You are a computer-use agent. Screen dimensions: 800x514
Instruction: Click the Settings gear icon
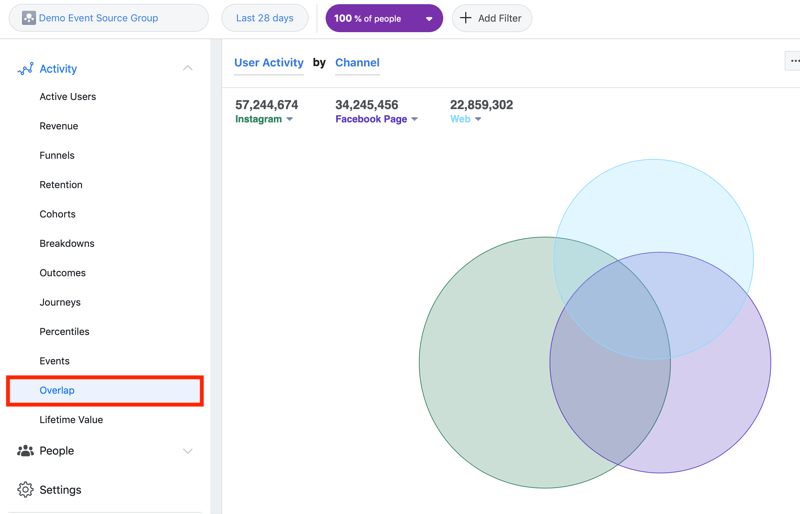point(26,489)
